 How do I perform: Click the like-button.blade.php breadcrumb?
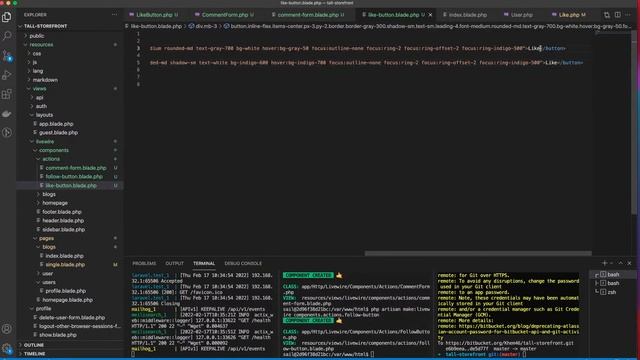tap(156, 26)
